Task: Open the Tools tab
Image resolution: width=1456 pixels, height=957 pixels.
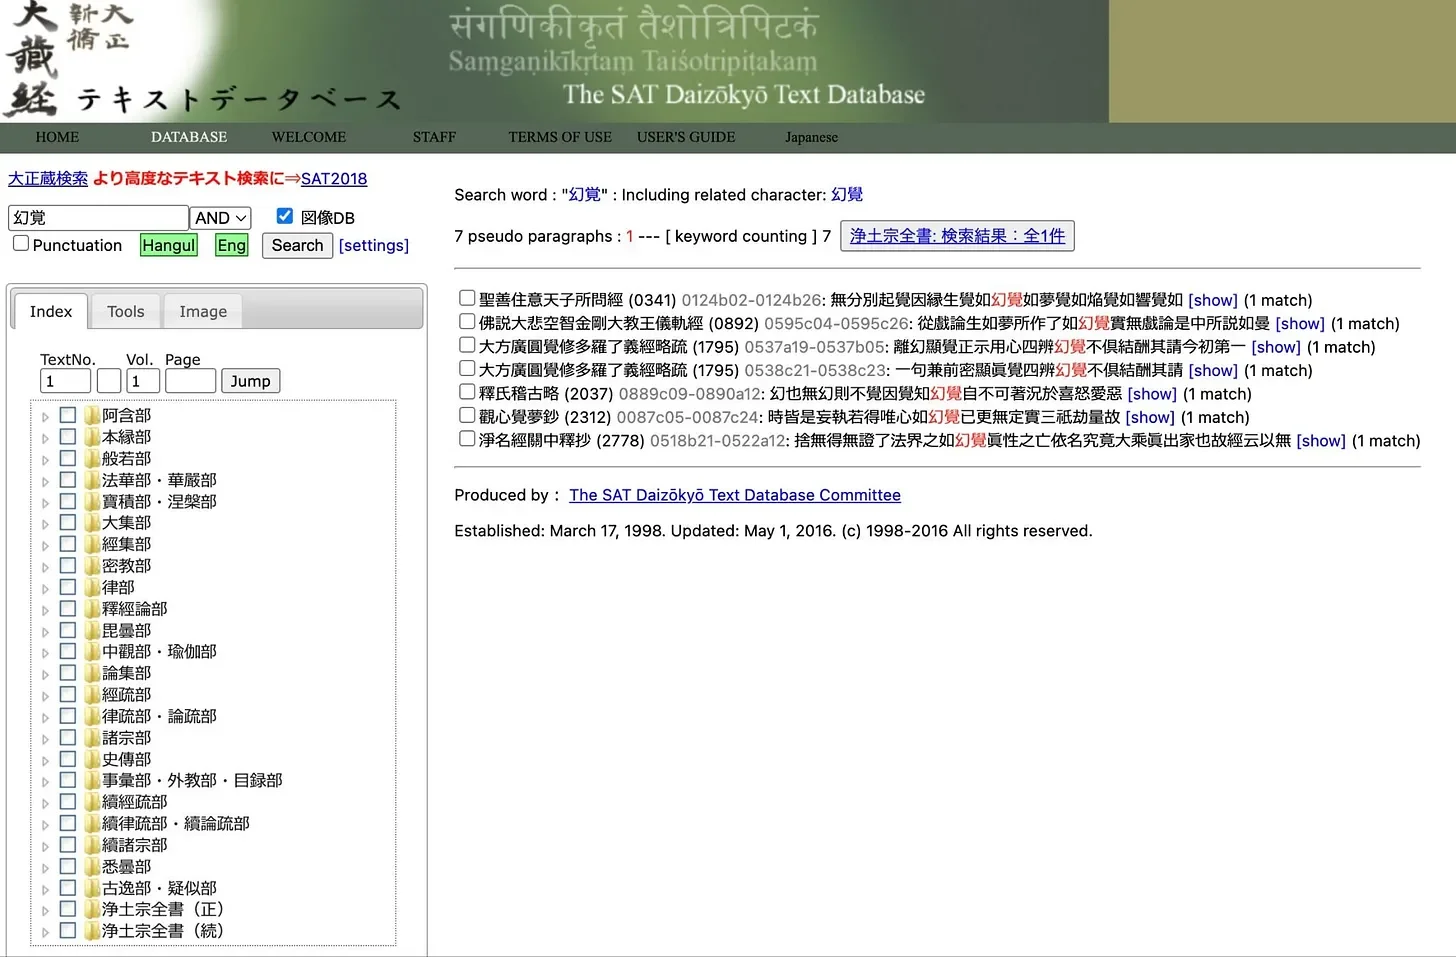Action: (x=124, y=311)
